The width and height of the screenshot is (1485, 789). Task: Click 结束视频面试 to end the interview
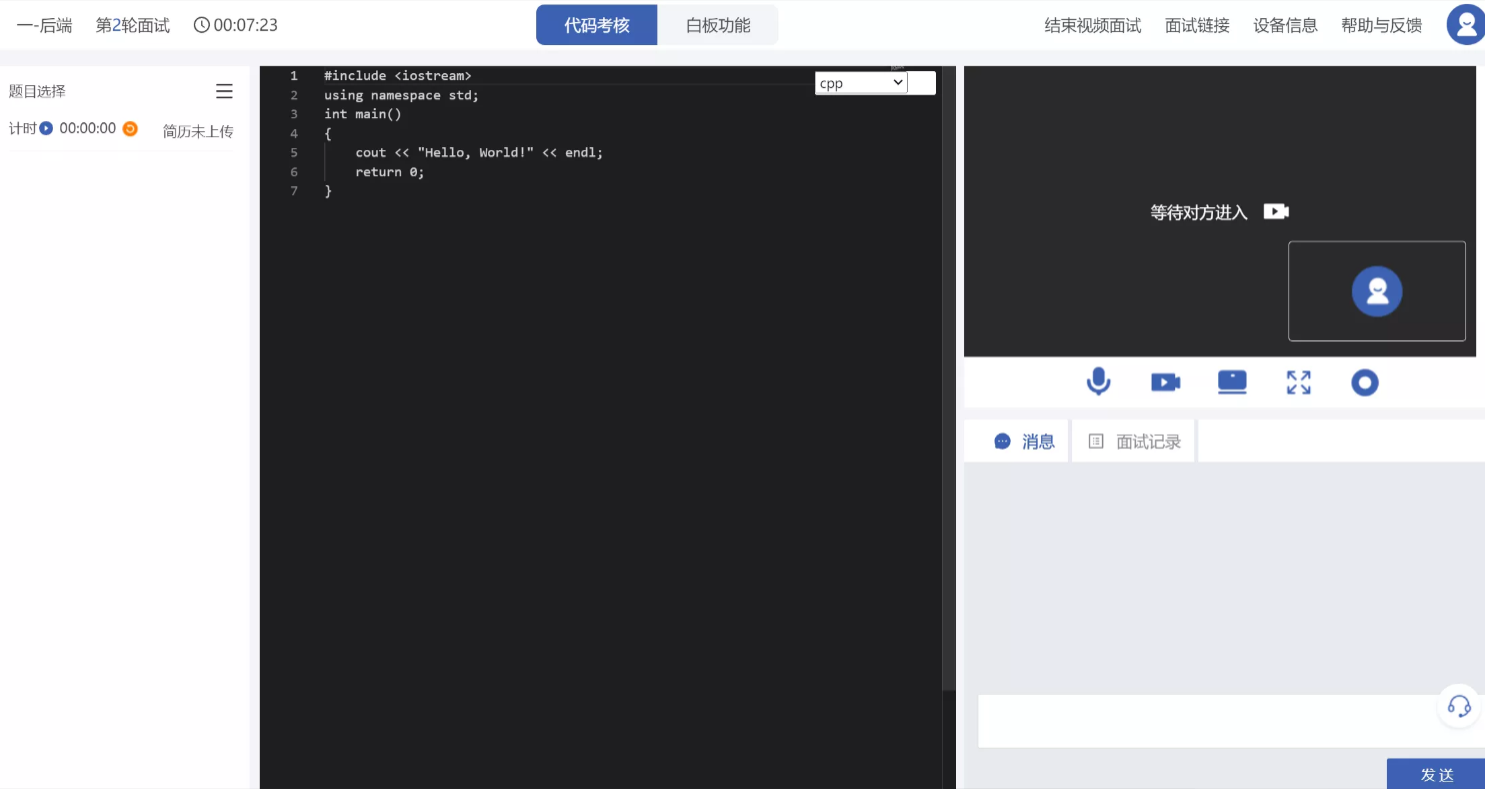click(1093, 25)
